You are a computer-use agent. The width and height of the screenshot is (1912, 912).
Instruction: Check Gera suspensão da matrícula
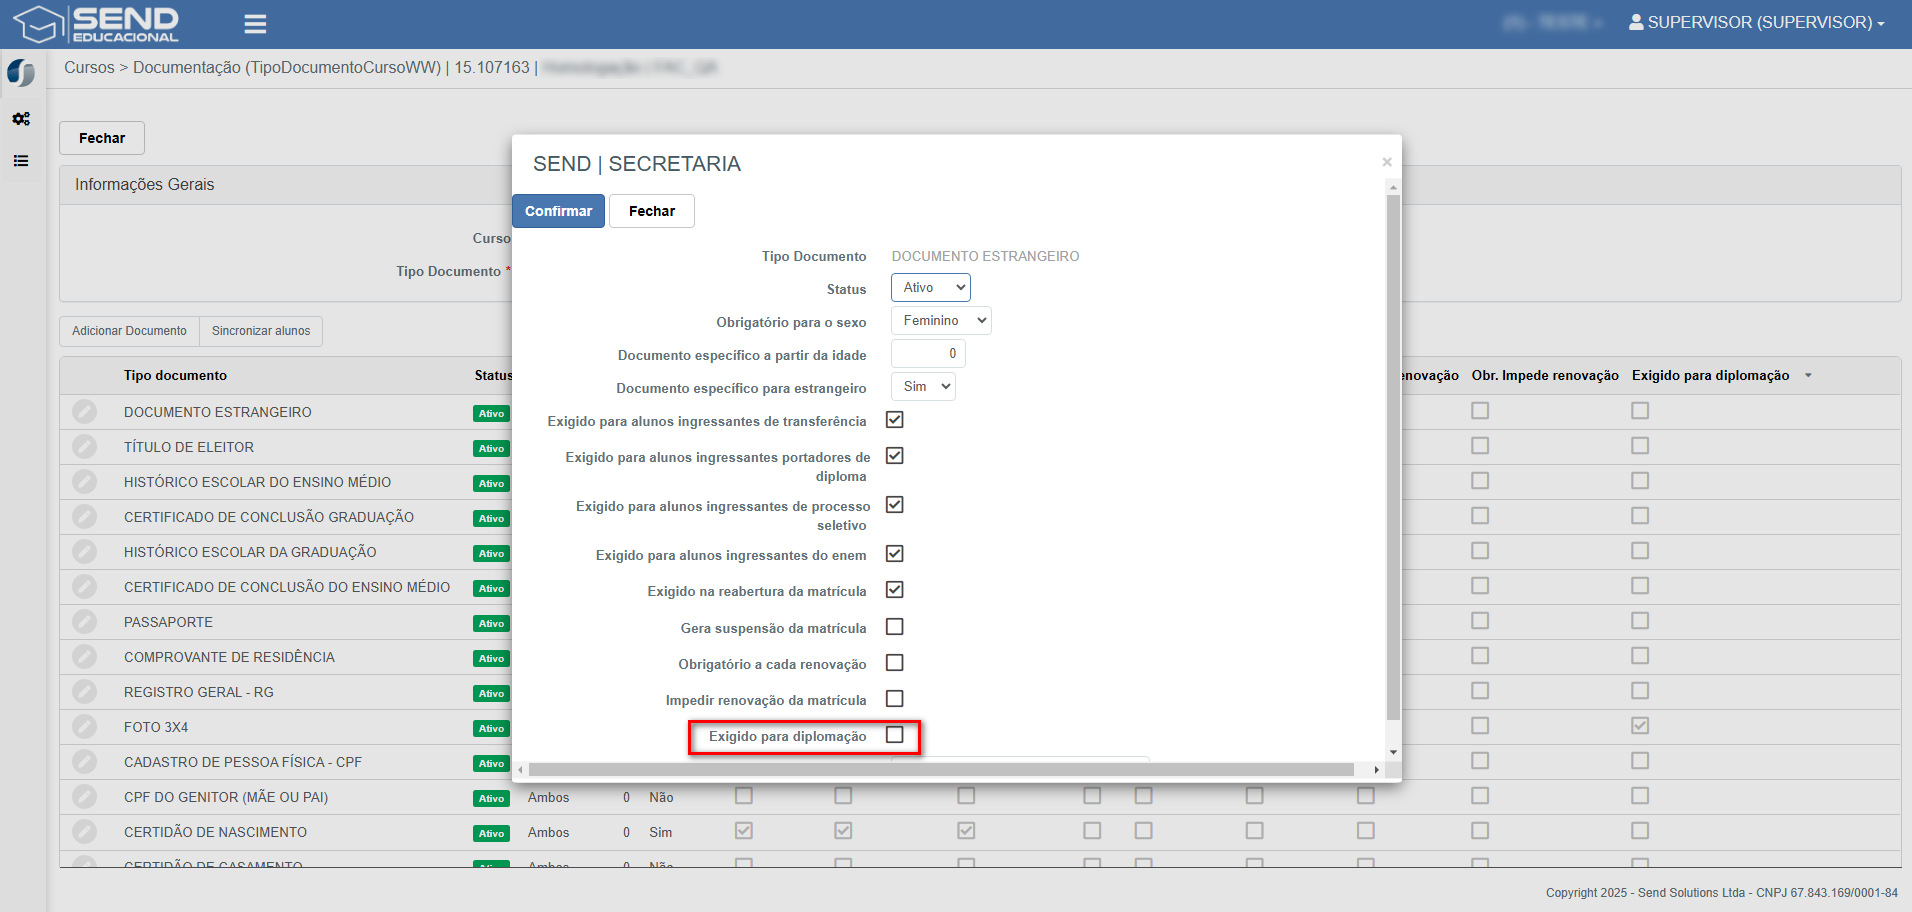point(895,627)
